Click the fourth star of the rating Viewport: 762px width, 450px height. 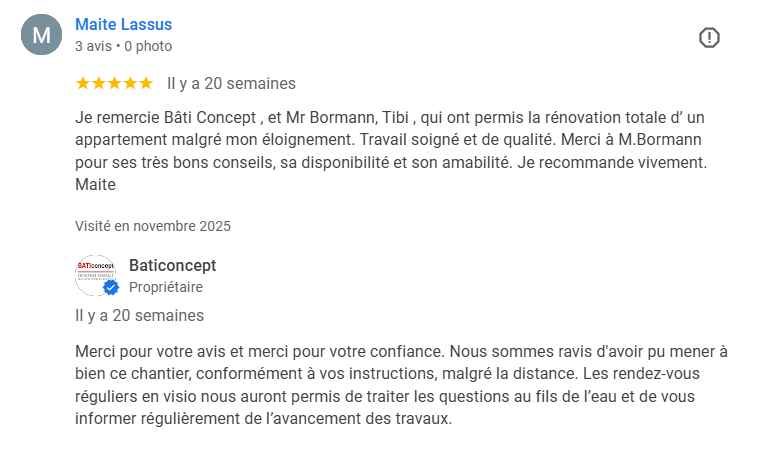coord(130,83)
